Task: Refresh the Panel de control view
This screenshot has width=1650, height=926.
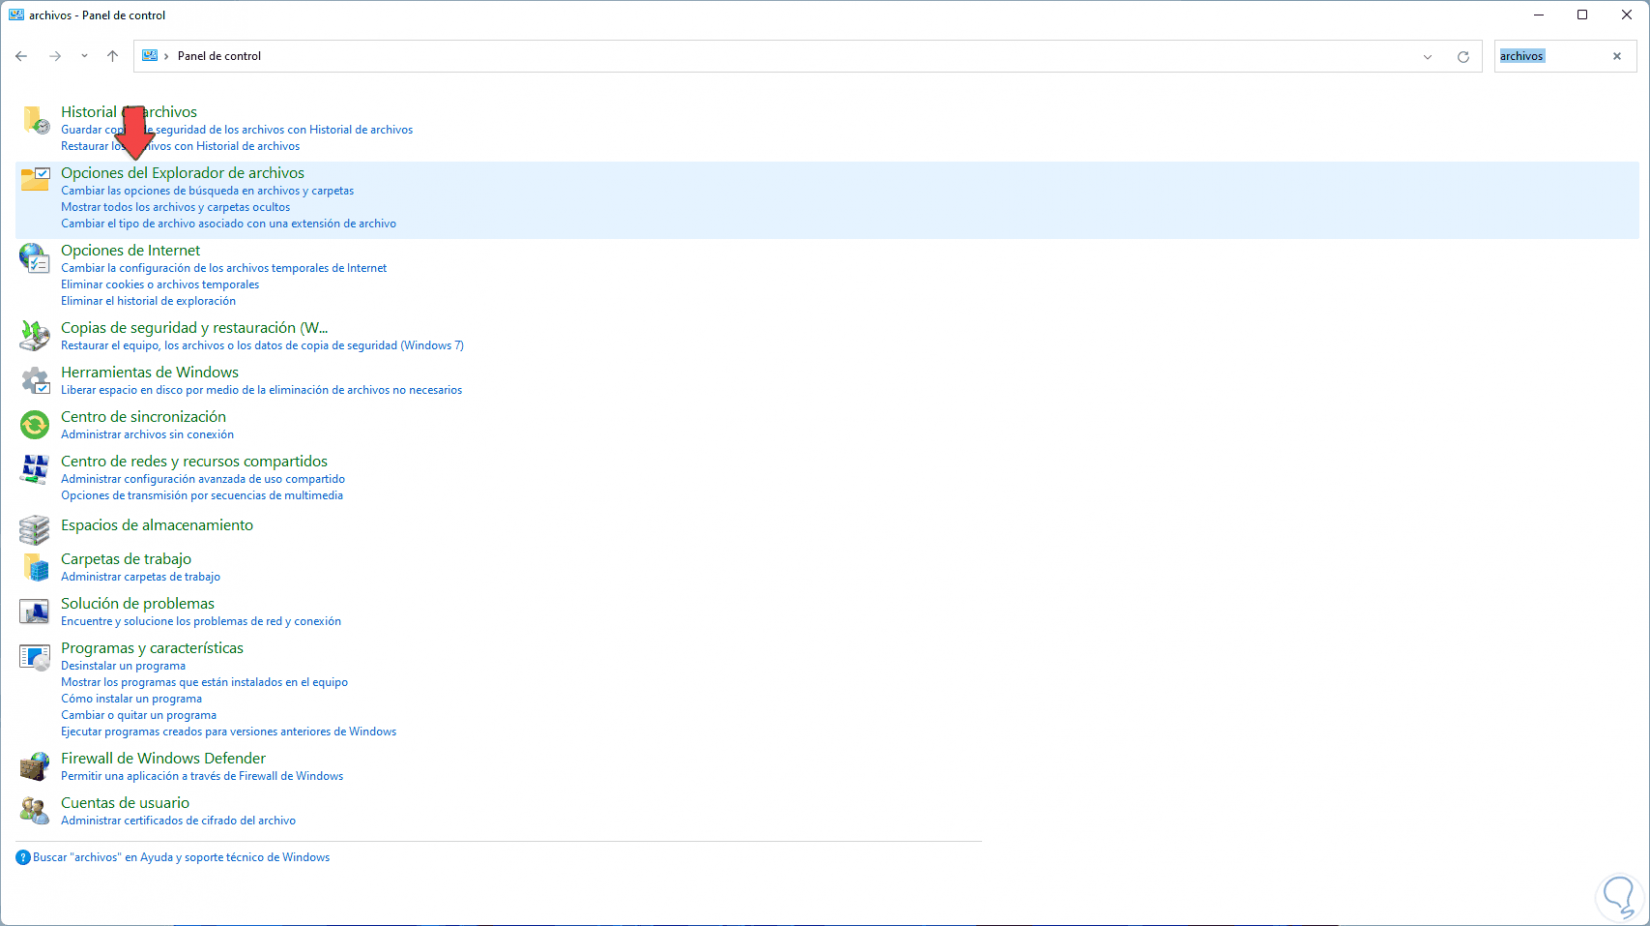Action: [x=1463, y=57]
